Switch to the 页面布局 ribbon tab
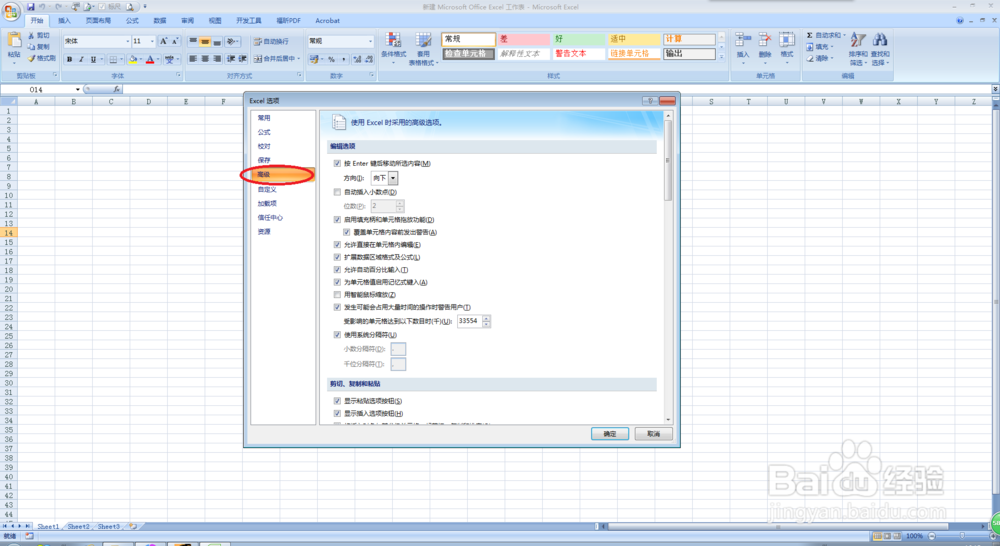Image resolution: width=1000 pixels, height=546 pixels. 98,20
